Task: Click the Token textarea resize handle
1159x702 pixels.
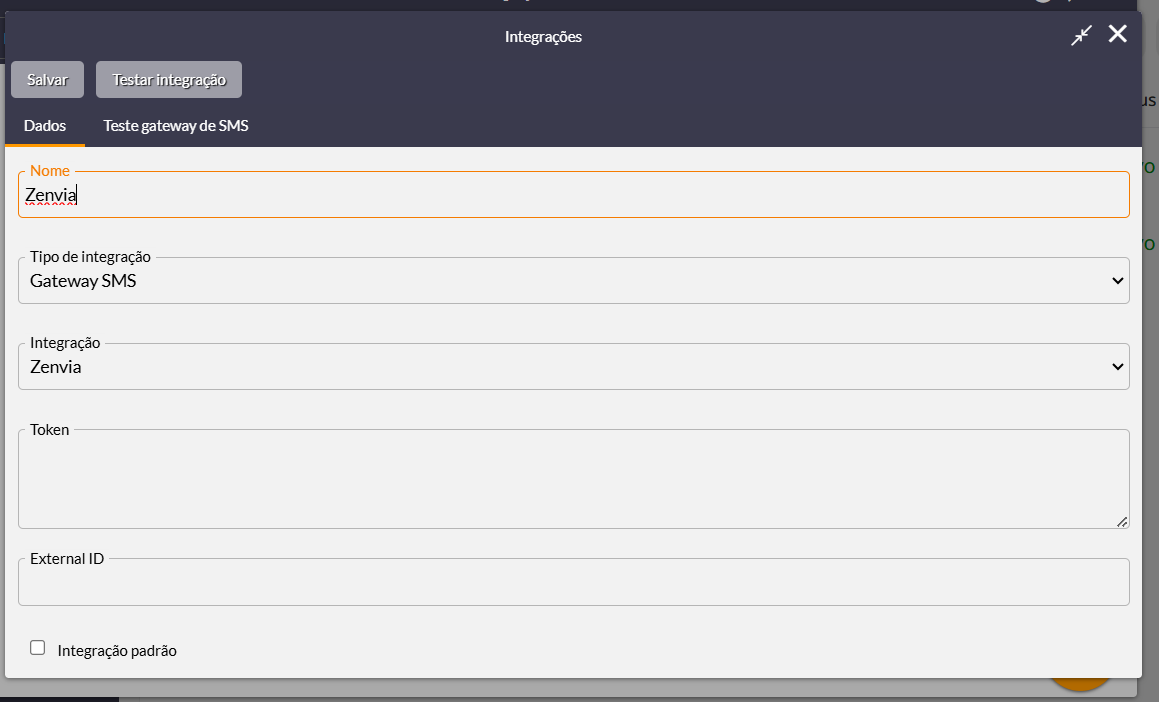Action: [x=1122, y=522]
